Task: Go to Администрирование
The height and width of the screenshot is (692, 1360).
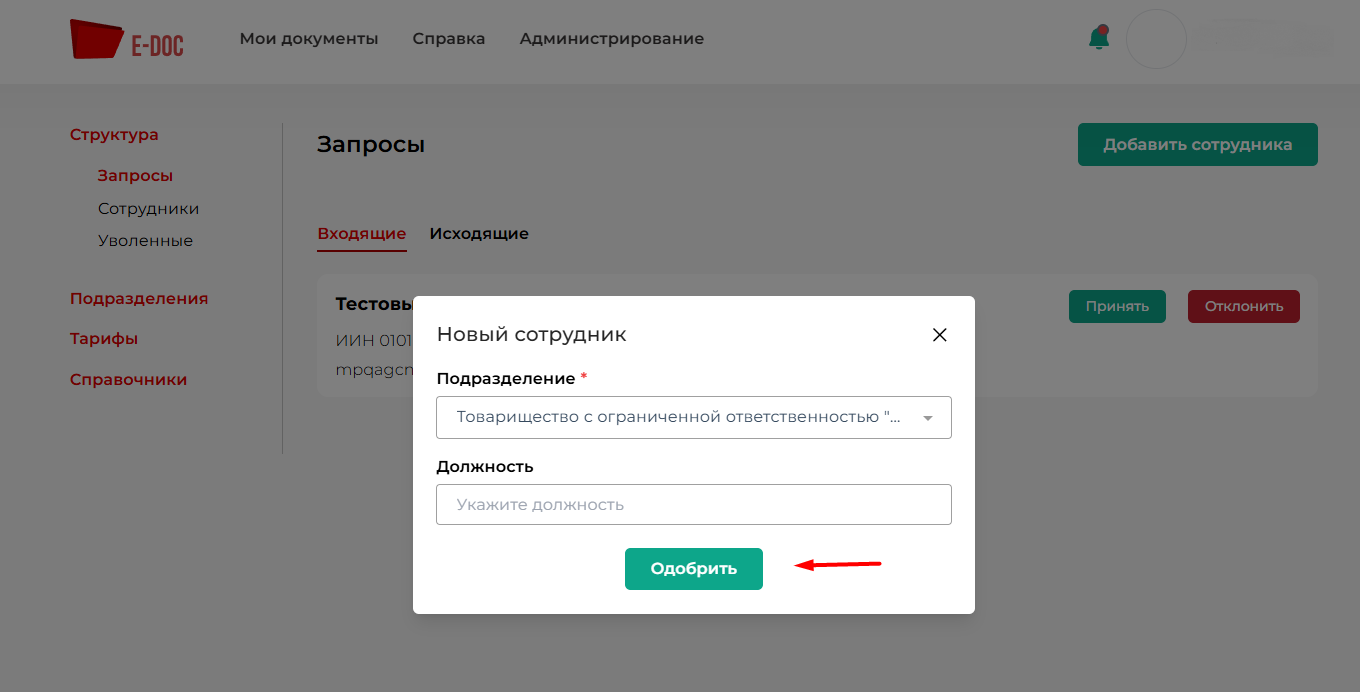Action: (611, 39)
